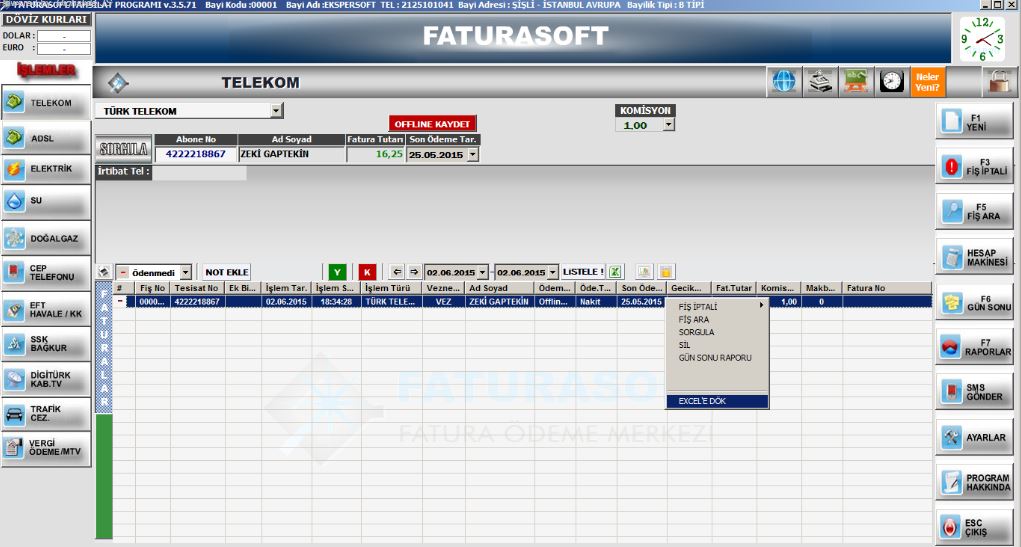Open the KOMİSYON value dropdown
The image size is (1021, 547).
click(x=668, y=125)
